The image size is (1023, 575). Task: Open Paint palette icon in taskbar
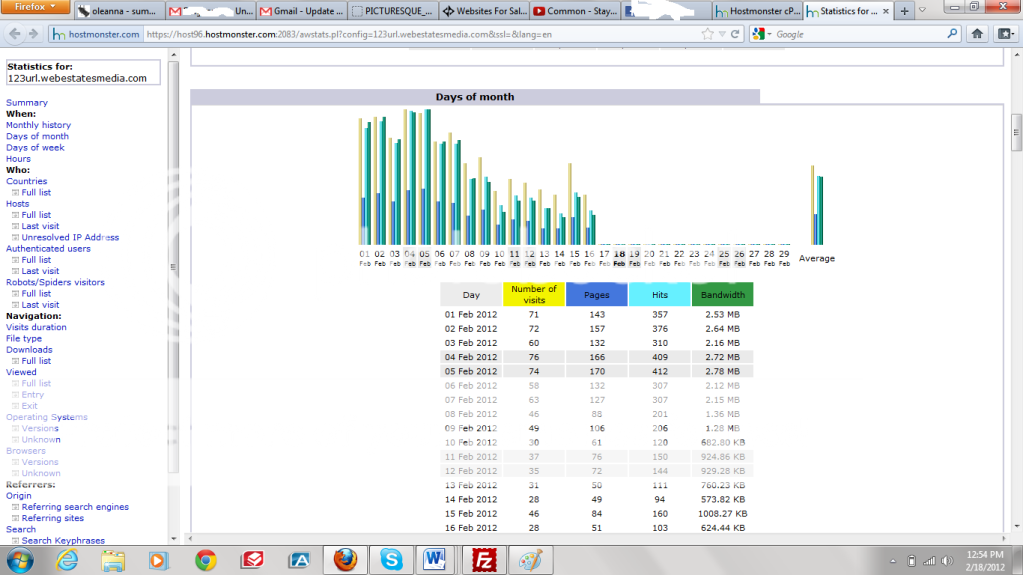pos(530,560)
